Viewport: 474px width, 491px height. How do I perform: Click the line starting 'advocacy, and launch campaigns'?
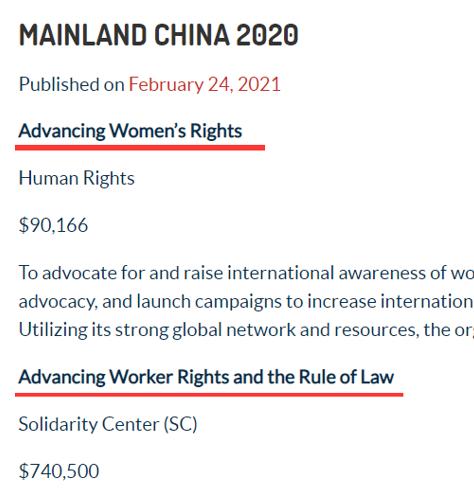click(x=246, y=302)
